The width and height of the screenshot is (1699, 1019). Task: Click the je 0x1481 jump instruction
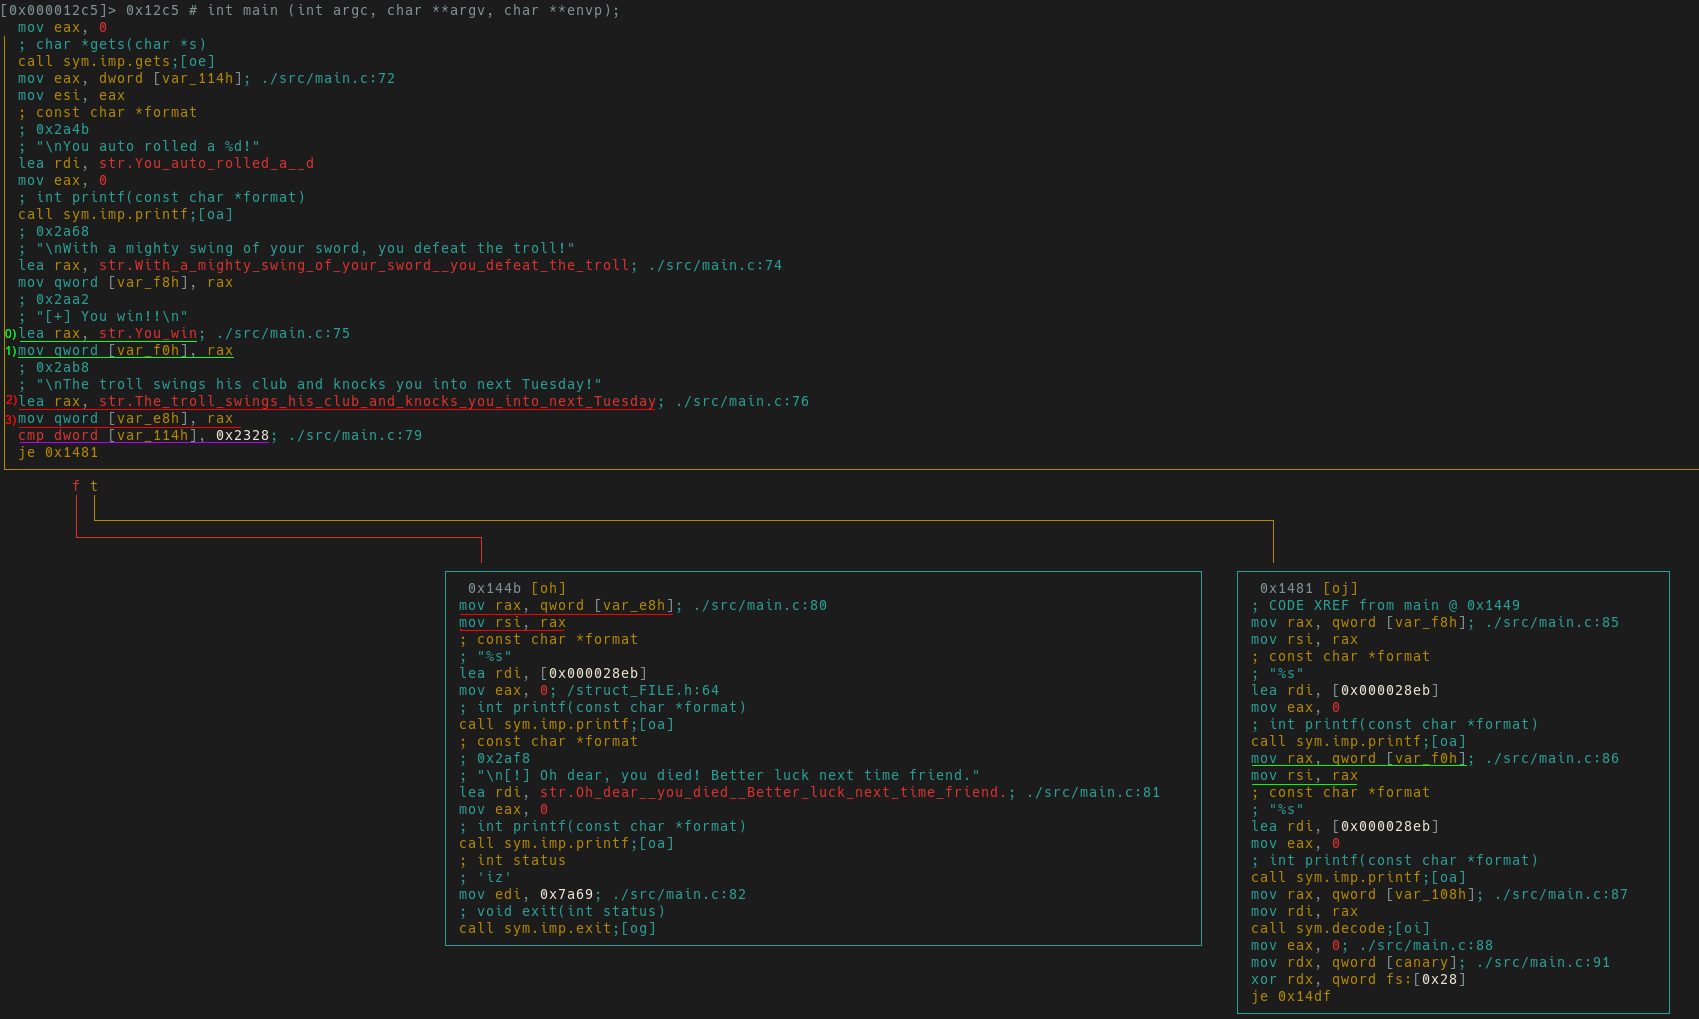[x=58, y=452]
